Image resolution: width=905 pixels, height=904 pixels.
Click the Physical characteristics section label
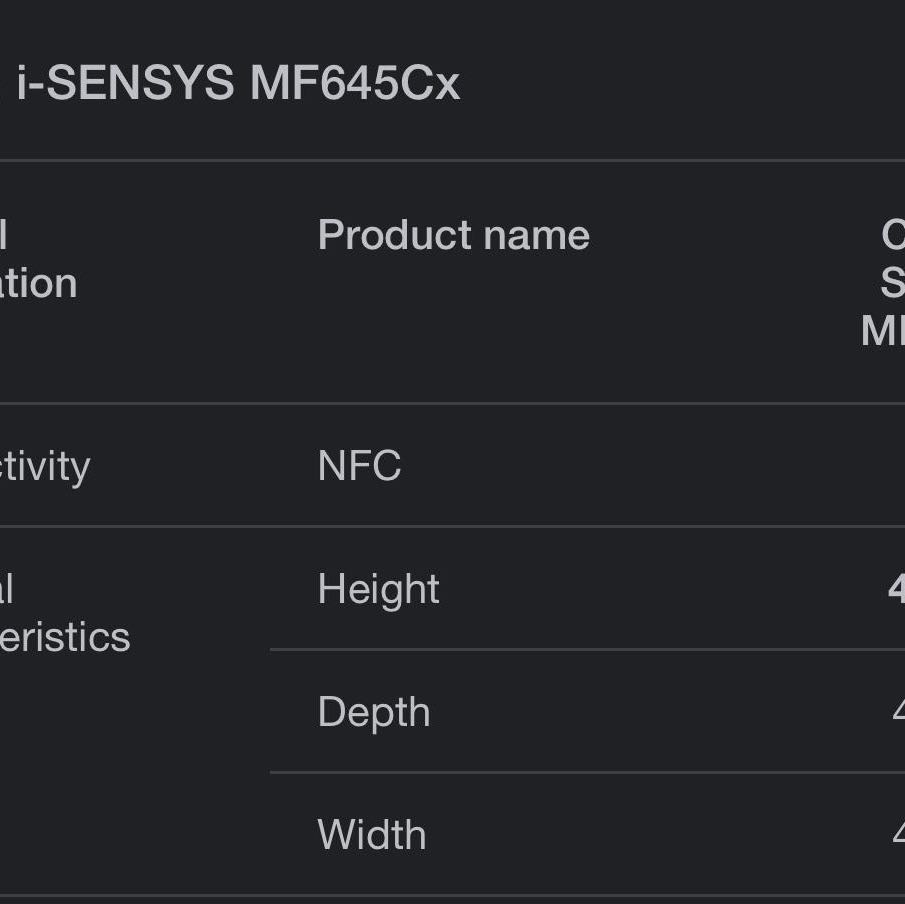(x=65, y=613)
